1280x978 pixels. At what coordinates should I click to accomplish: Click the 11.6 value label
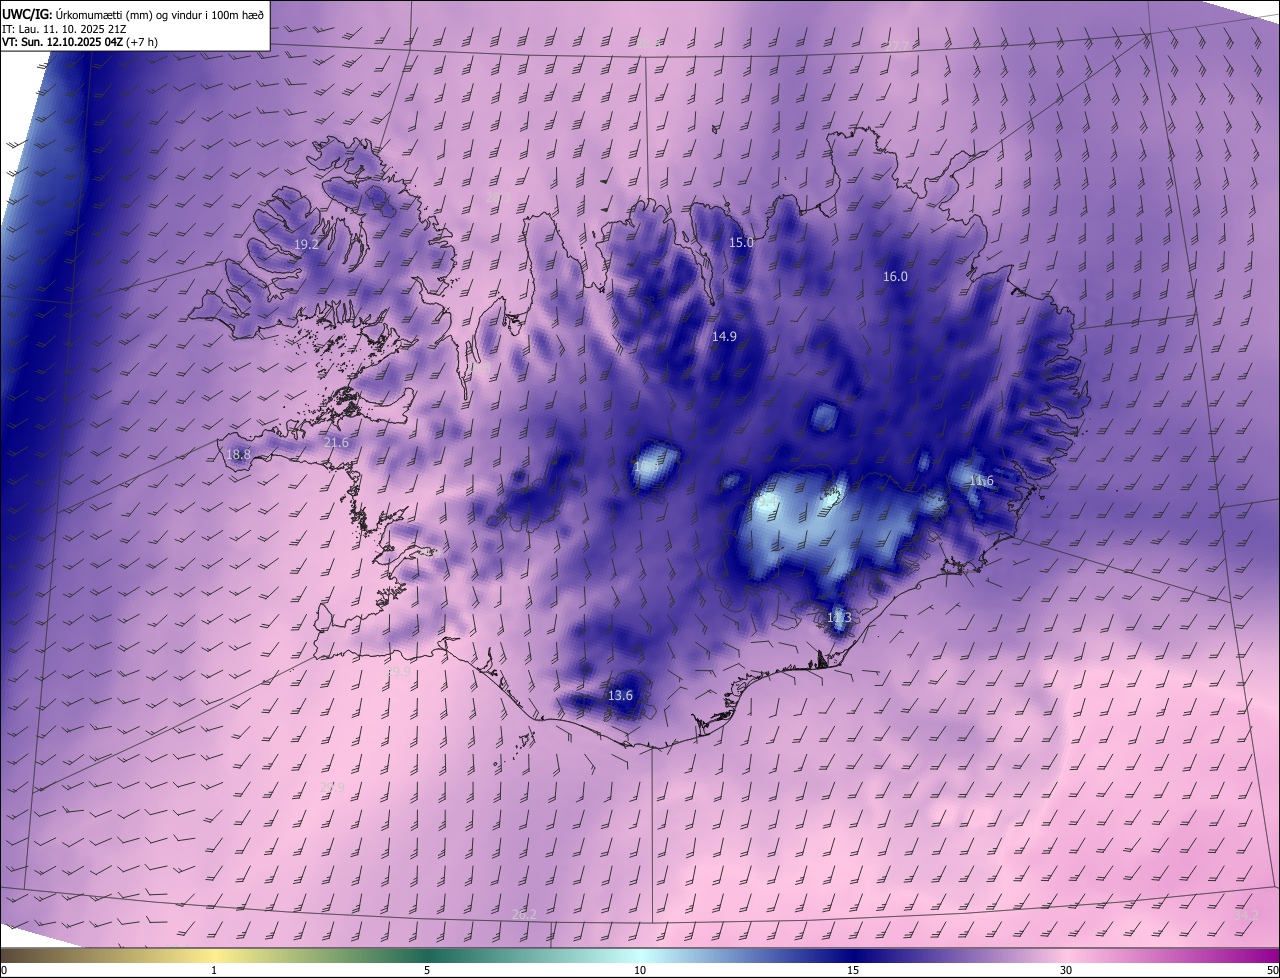click(x=981, y=481)
